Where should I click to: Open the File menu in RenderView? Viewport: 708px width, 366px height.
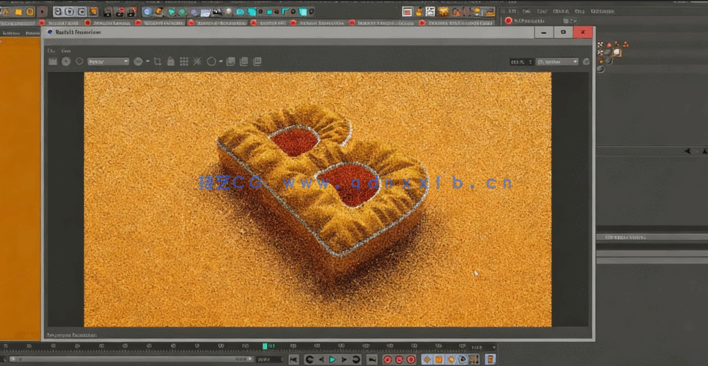click(x=51, y=51)
